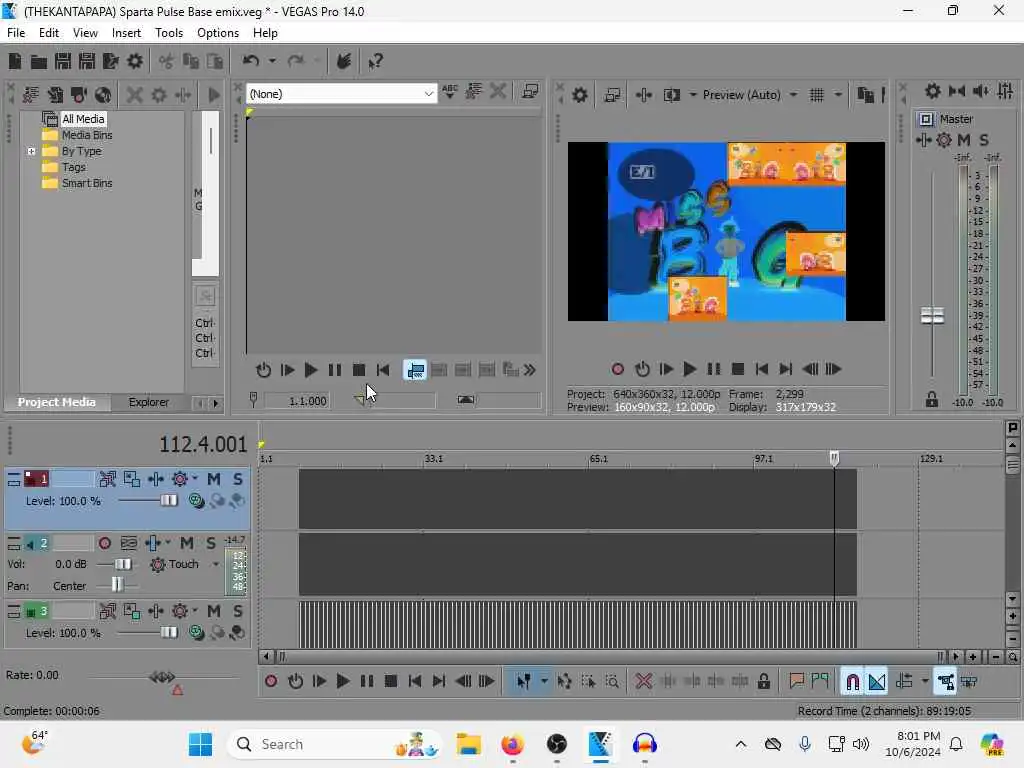Select All Media in project tree
This screenshot has width=1024, height=768.
click(x=83, y=119)
